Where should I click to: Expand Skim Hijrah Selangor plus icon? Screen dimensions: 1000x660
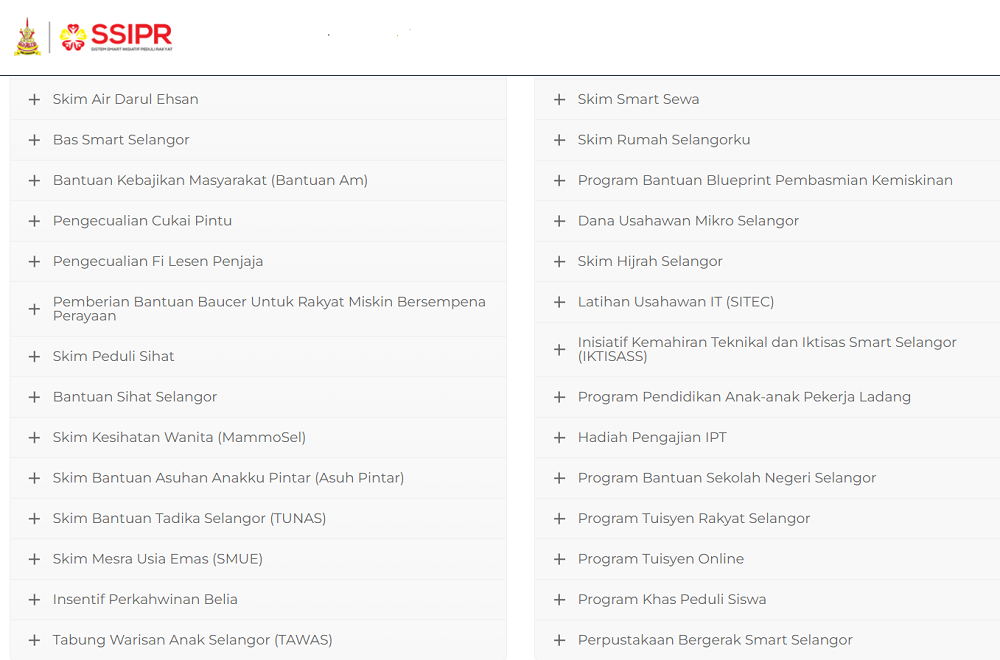pos(559,261)
